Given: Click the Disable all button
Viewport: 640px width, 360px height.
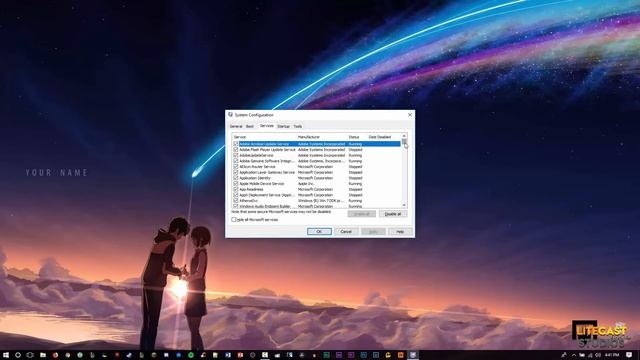Looking at the screenshot, I should tap(393, 214).
